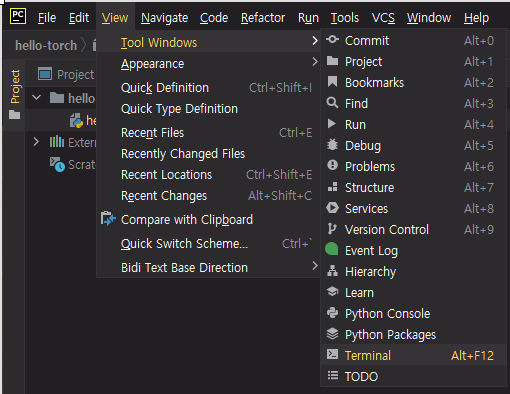The width and height of the screenshot is (510, 394).
Task: Click the Debug bug icon
Action: click(x=332, y=145)
